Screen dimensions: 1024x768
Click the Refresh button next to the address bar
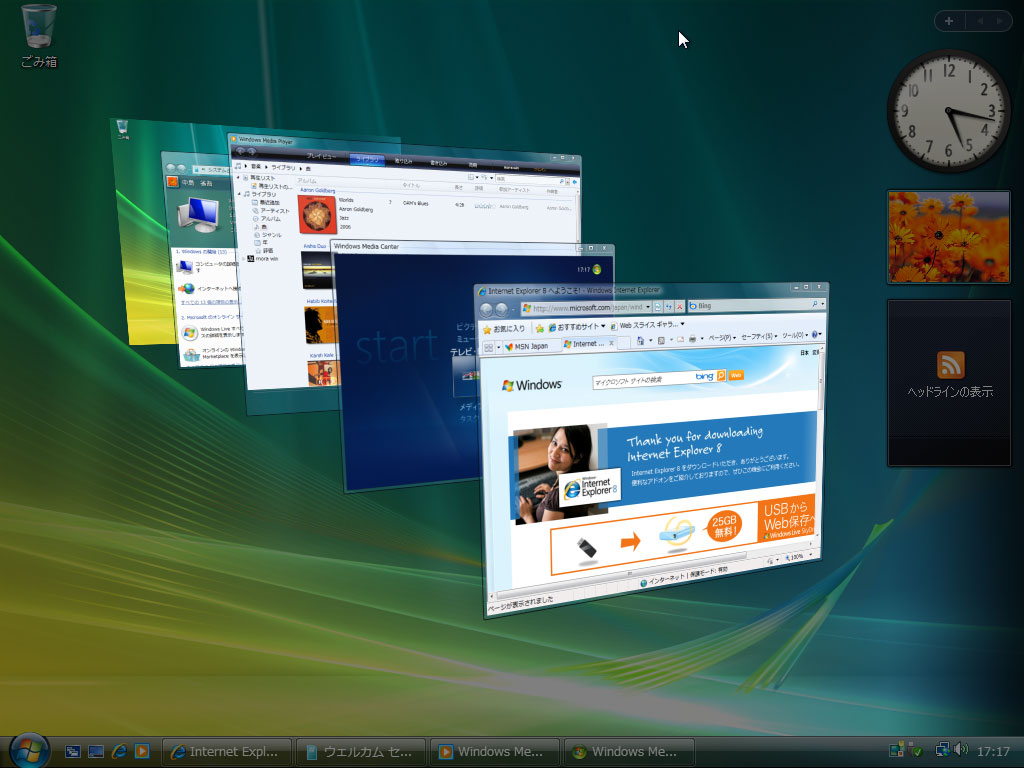click(x=670, y=305)
